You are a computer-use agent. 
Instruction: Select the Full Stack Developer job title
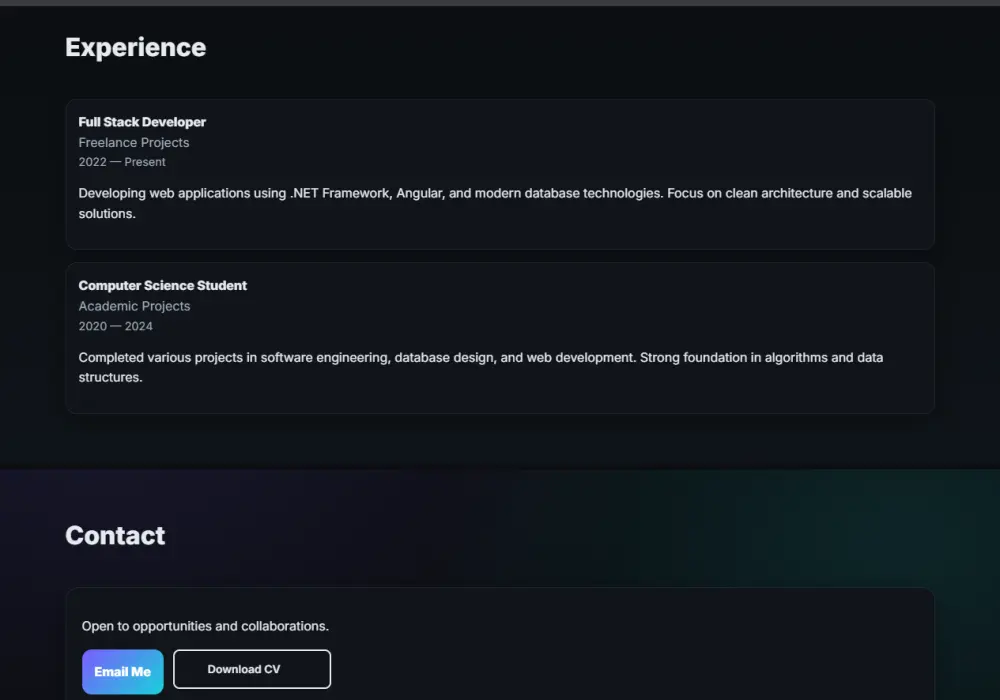(x=142, y=122)
